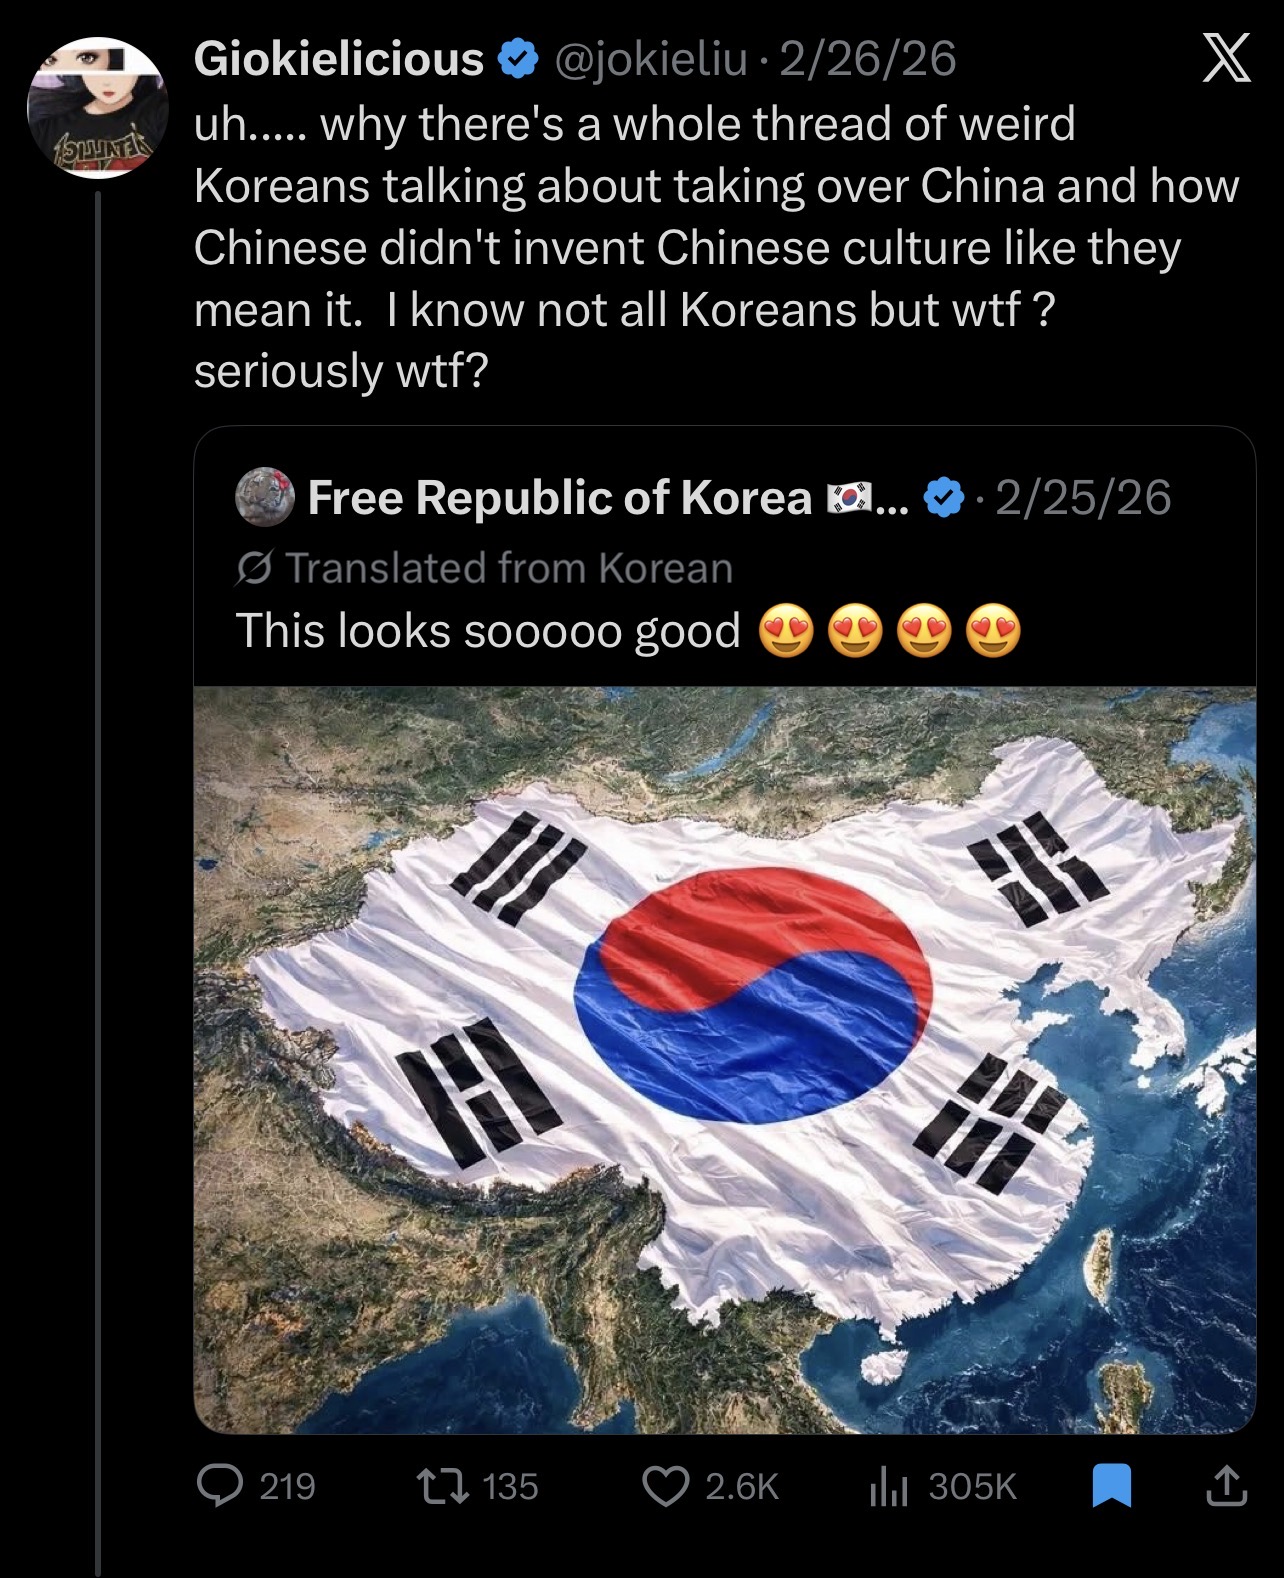Image resolution: width=1284 pixels, height=1578 pixels.
Task: Click the Giokielicious display name
Action: (339, 58)
